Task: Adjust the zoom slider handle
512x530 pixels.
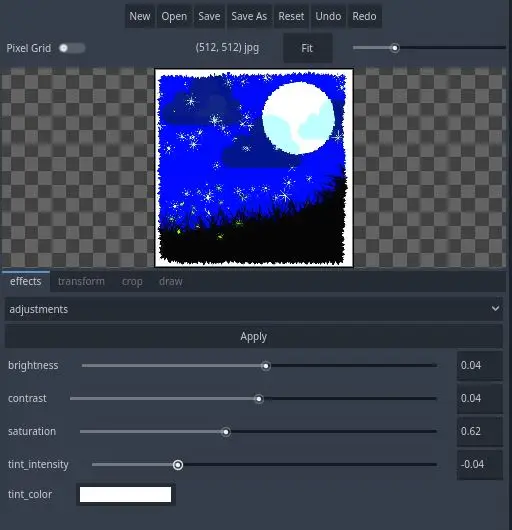Action: (395, 48)
